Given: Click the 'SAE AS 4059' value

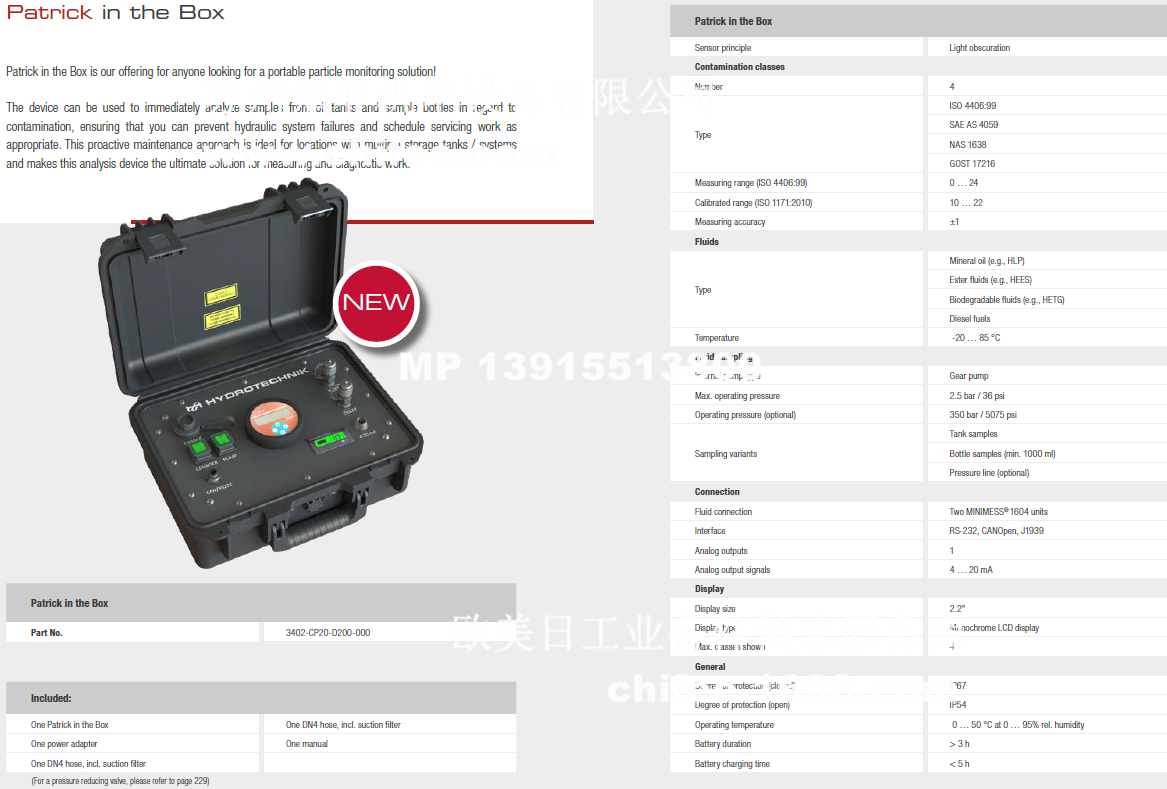Looking at the screenshot, I should click(x=973, y=124).
